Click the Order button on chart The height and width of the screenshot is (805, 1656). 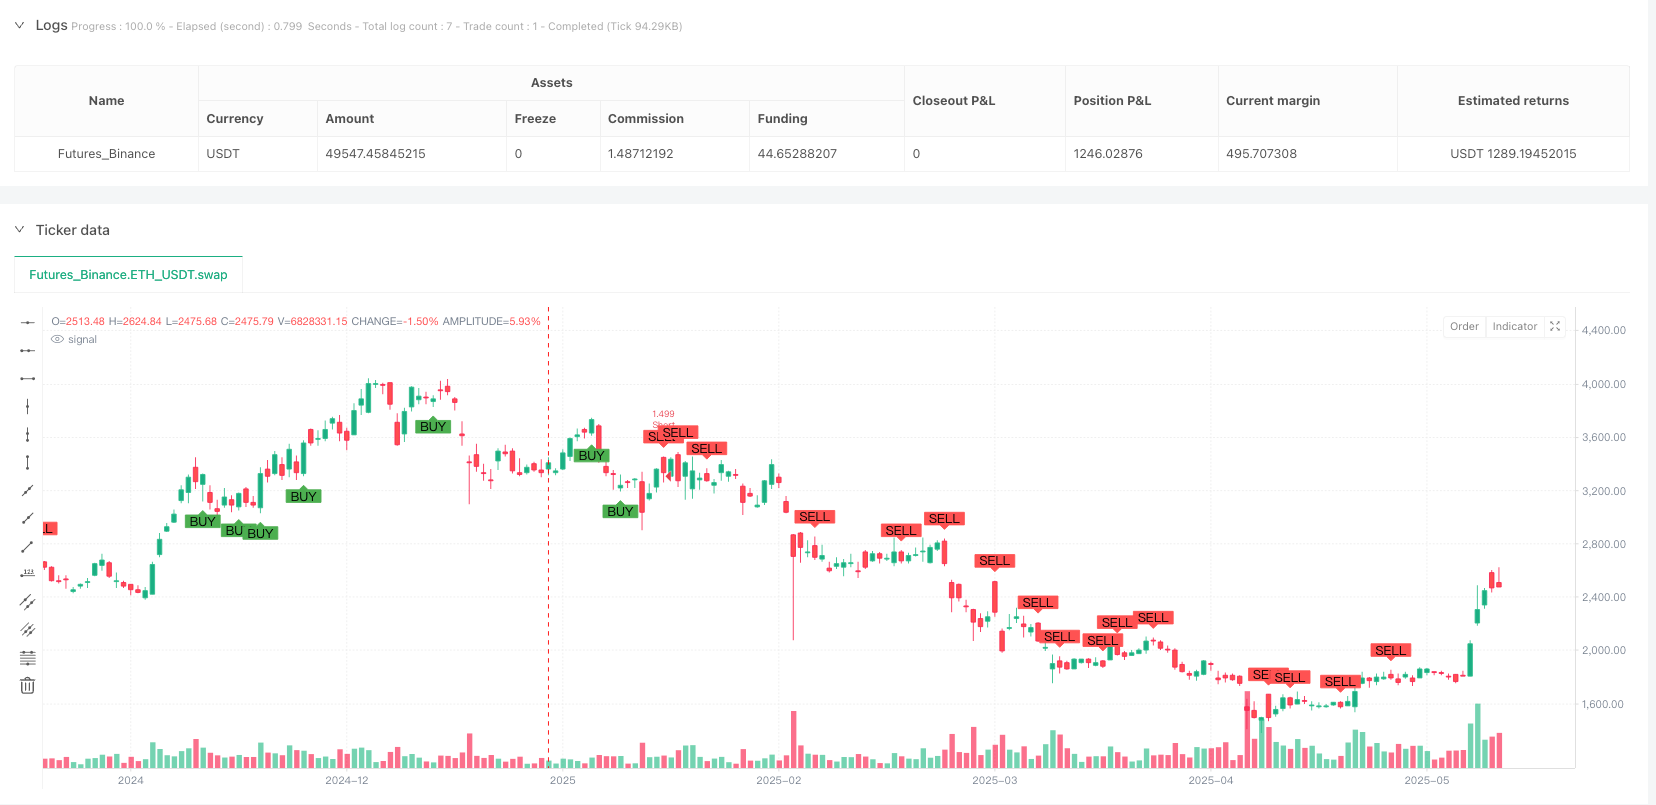(x=1464, y=326)
